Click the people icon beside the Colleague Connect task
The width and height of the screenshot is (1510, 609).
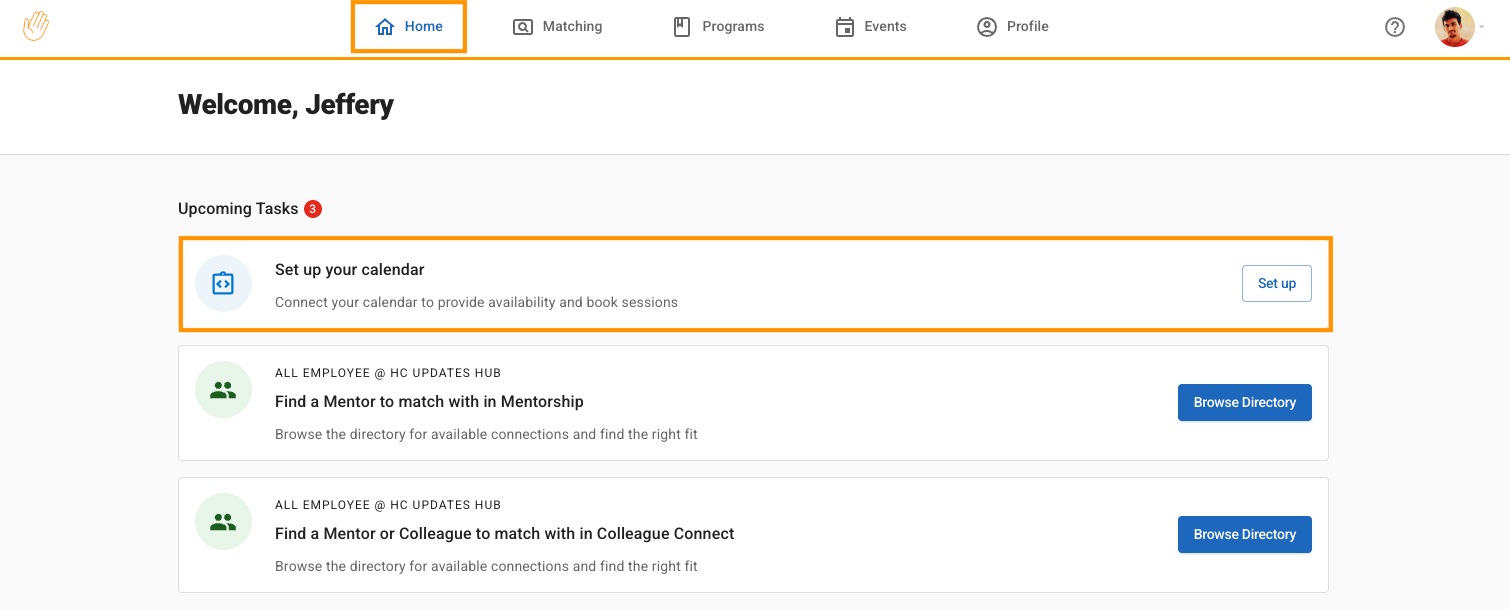coord(223,522)
